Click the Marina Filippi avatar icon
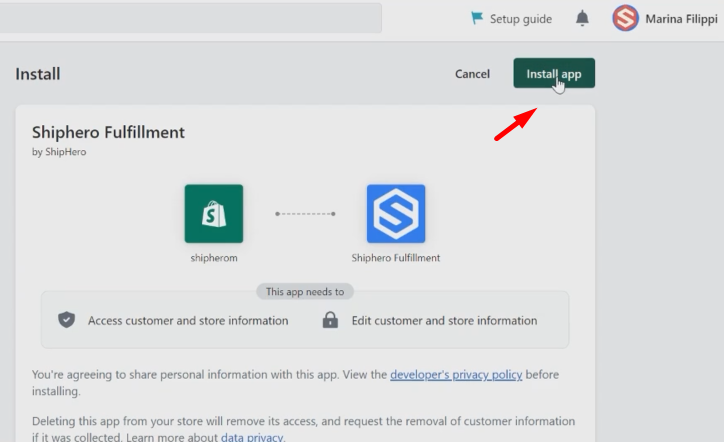This screenshot has height=442, width=724. click(x=625, y=18)
